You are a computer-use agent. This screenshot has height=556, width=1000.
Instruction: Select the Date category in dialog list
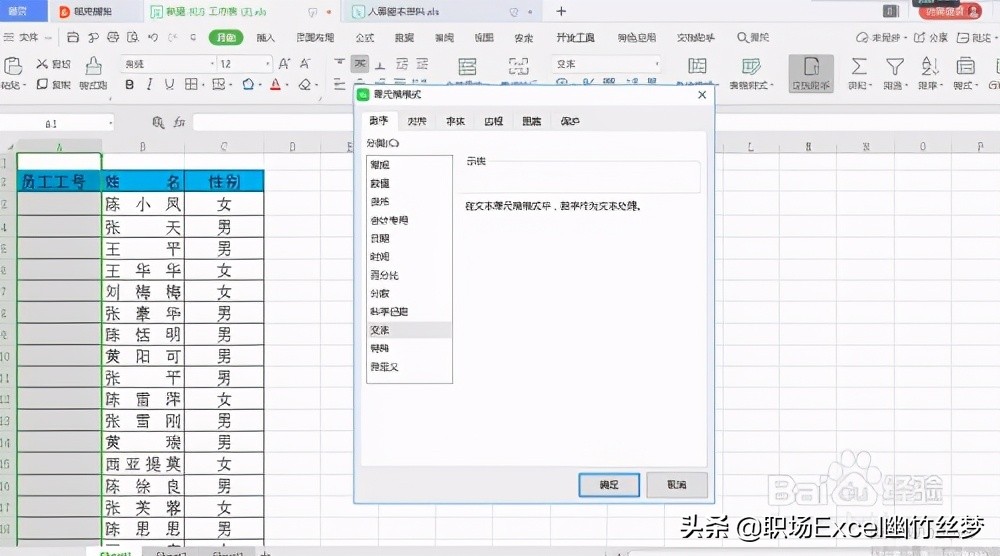click(x=409, y=238)
